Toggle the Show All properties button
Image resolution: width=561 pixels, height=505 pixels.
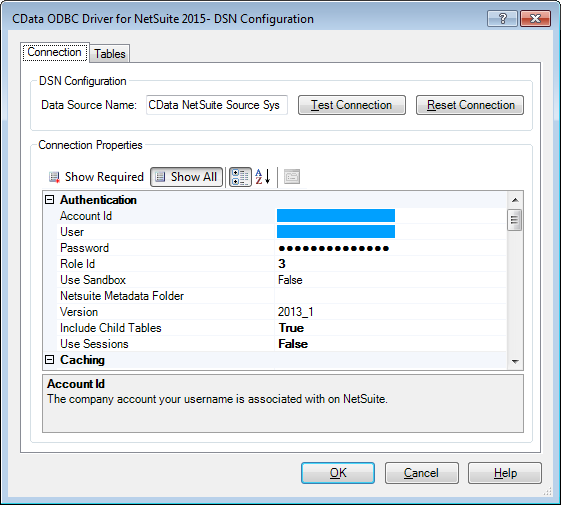point(186,177)
